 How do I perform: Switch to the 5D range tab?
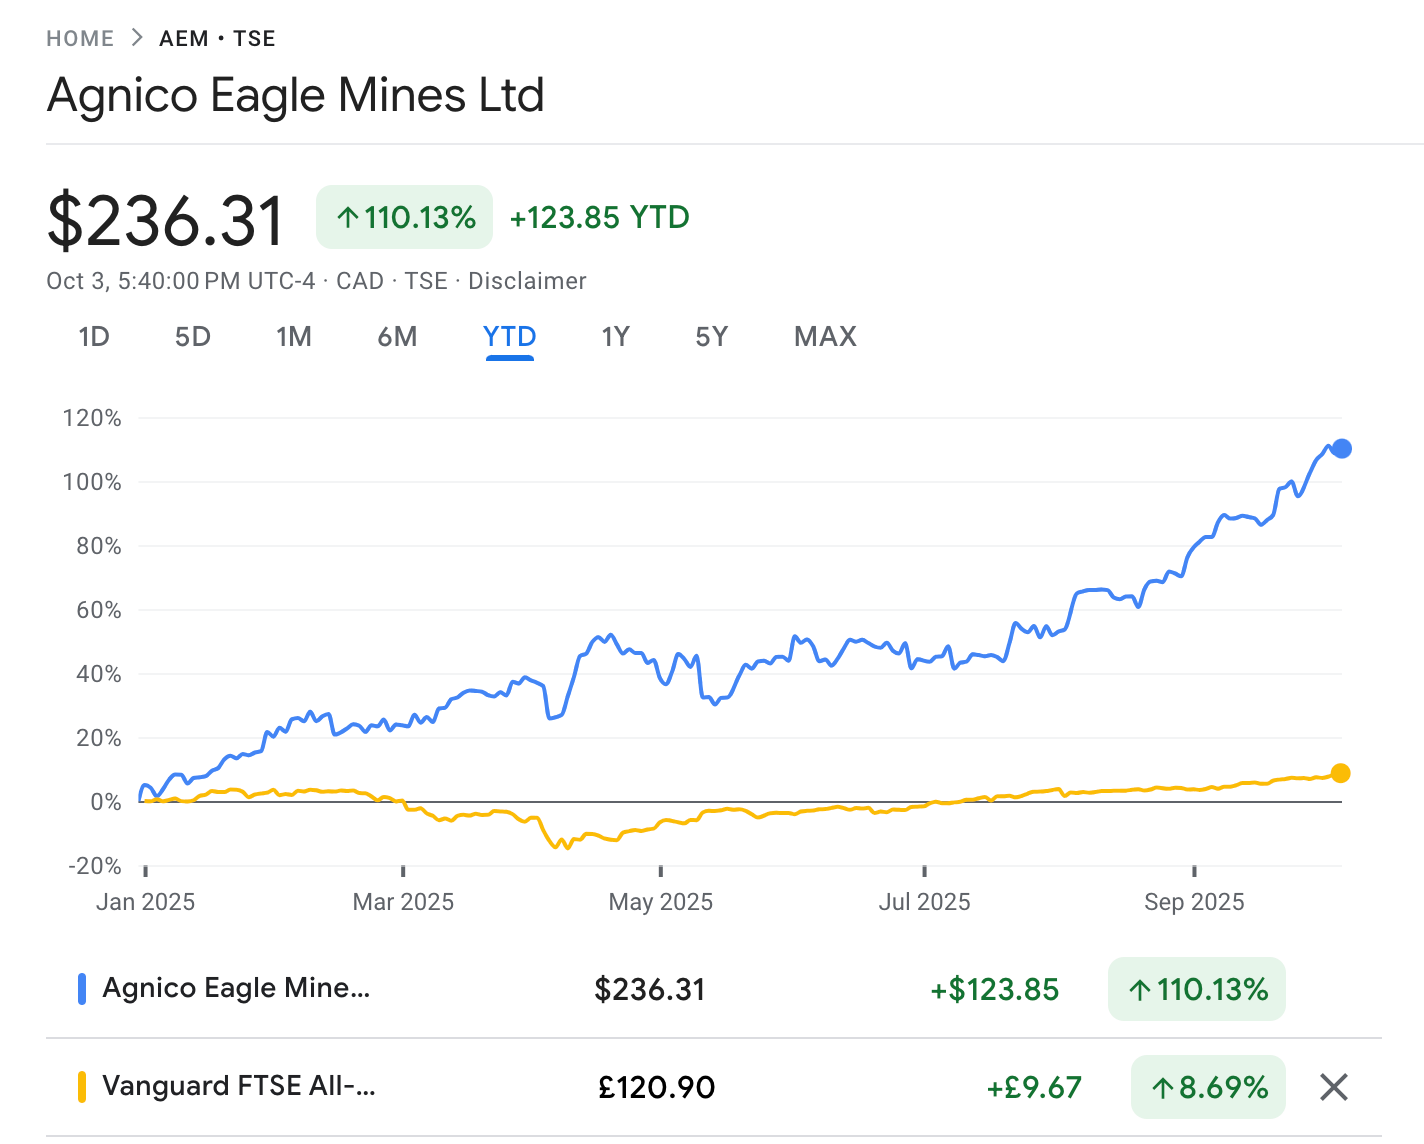pos(193,337)
